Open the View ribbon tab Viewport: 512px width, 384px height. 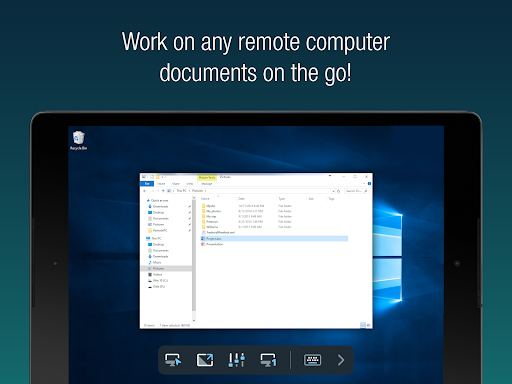click(190, 184)
